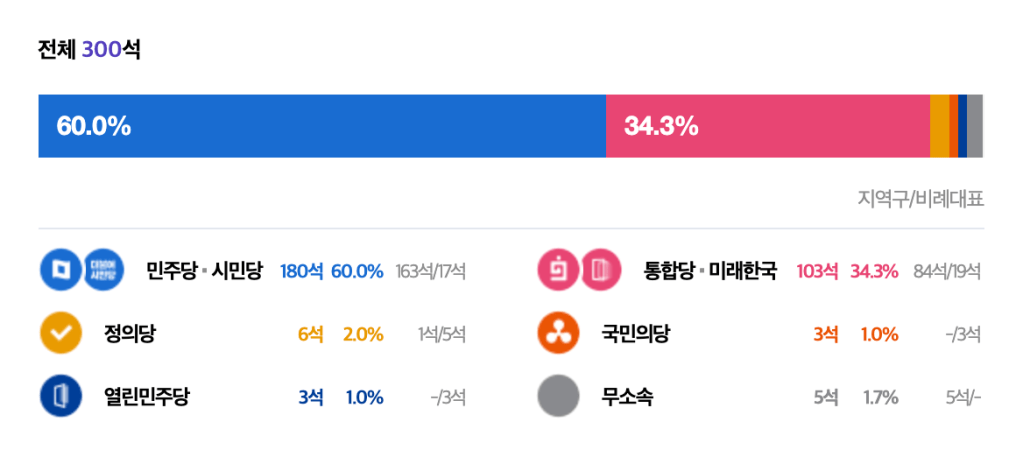Click the gray independents bar segment
This screenshot has width=1023, height=457.
click(x=975, y=126)
